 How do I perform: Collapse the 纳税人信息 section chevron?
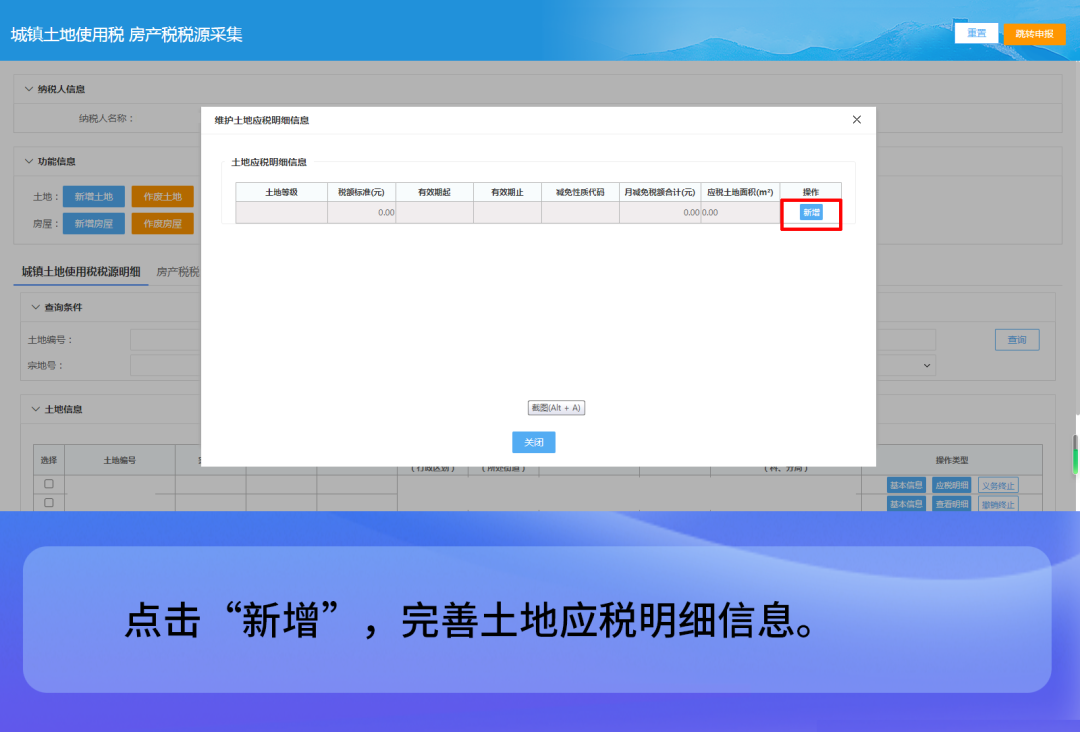point(29,89)
